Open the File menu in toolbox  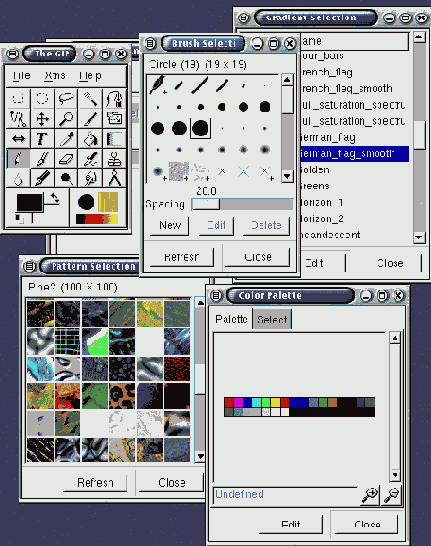(x=22, y=76)
